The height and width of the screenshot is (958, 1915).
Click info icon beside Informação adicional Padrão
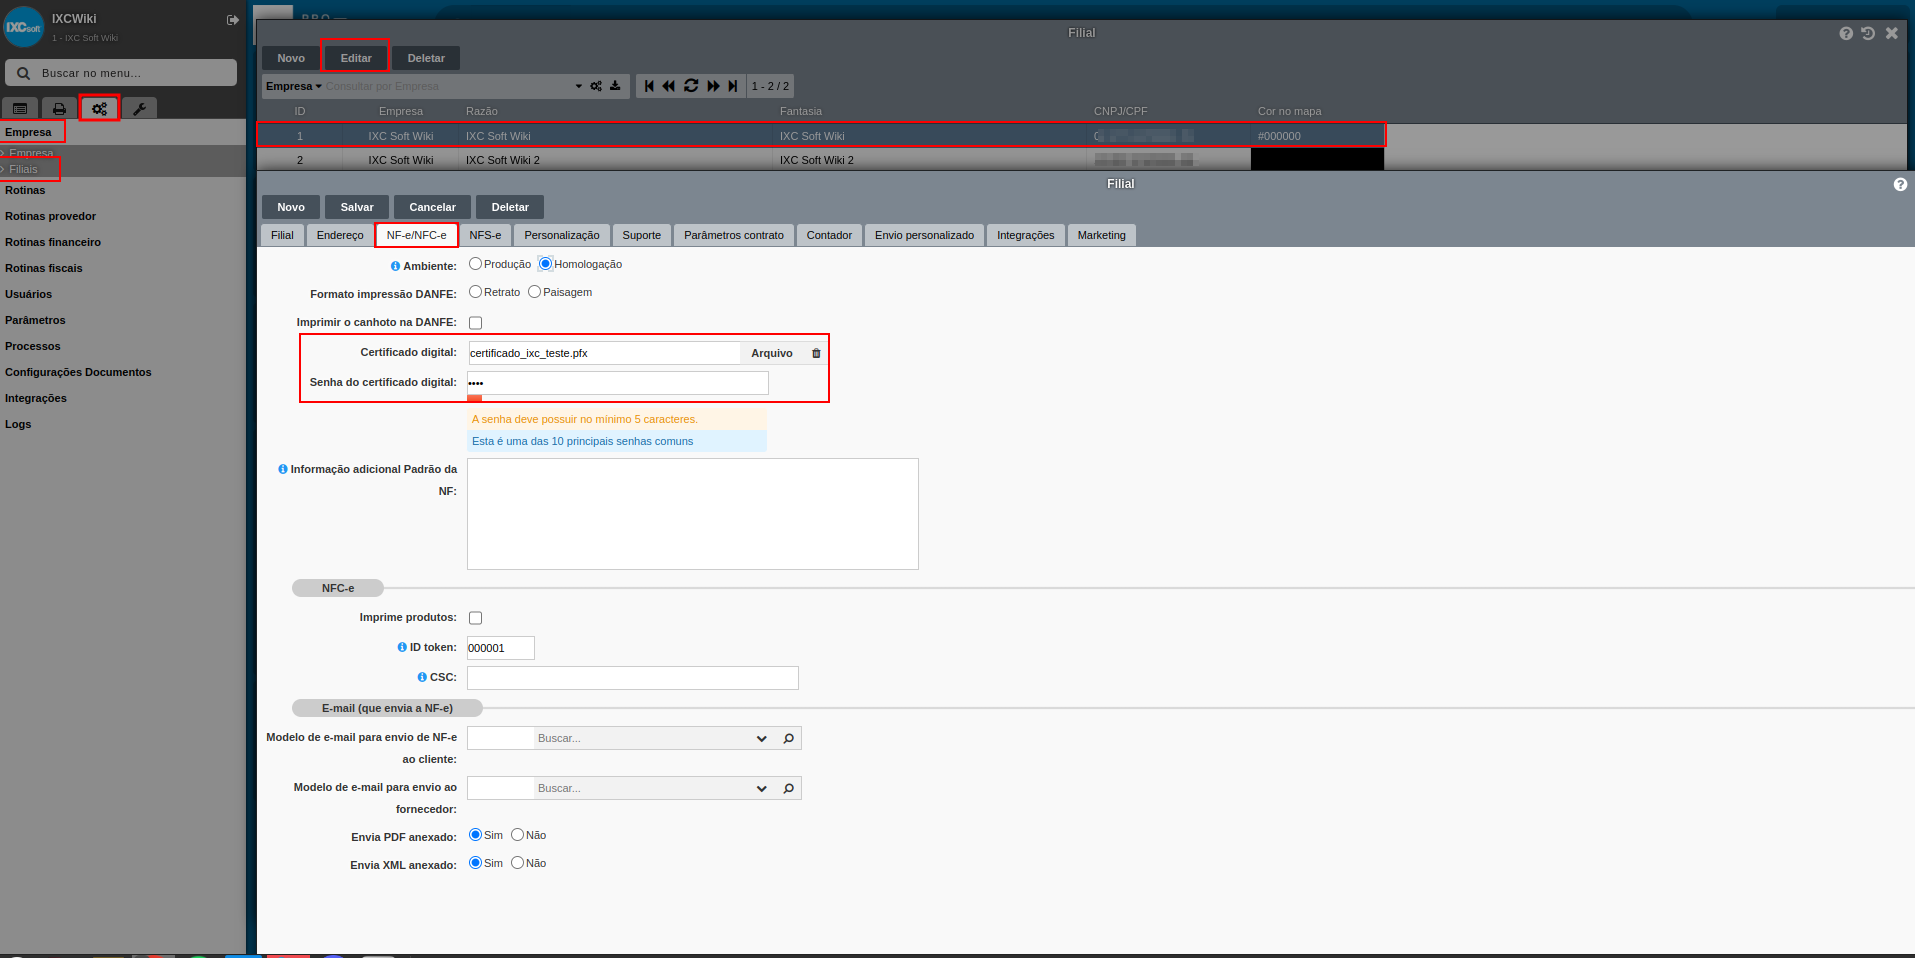point(282,469)
